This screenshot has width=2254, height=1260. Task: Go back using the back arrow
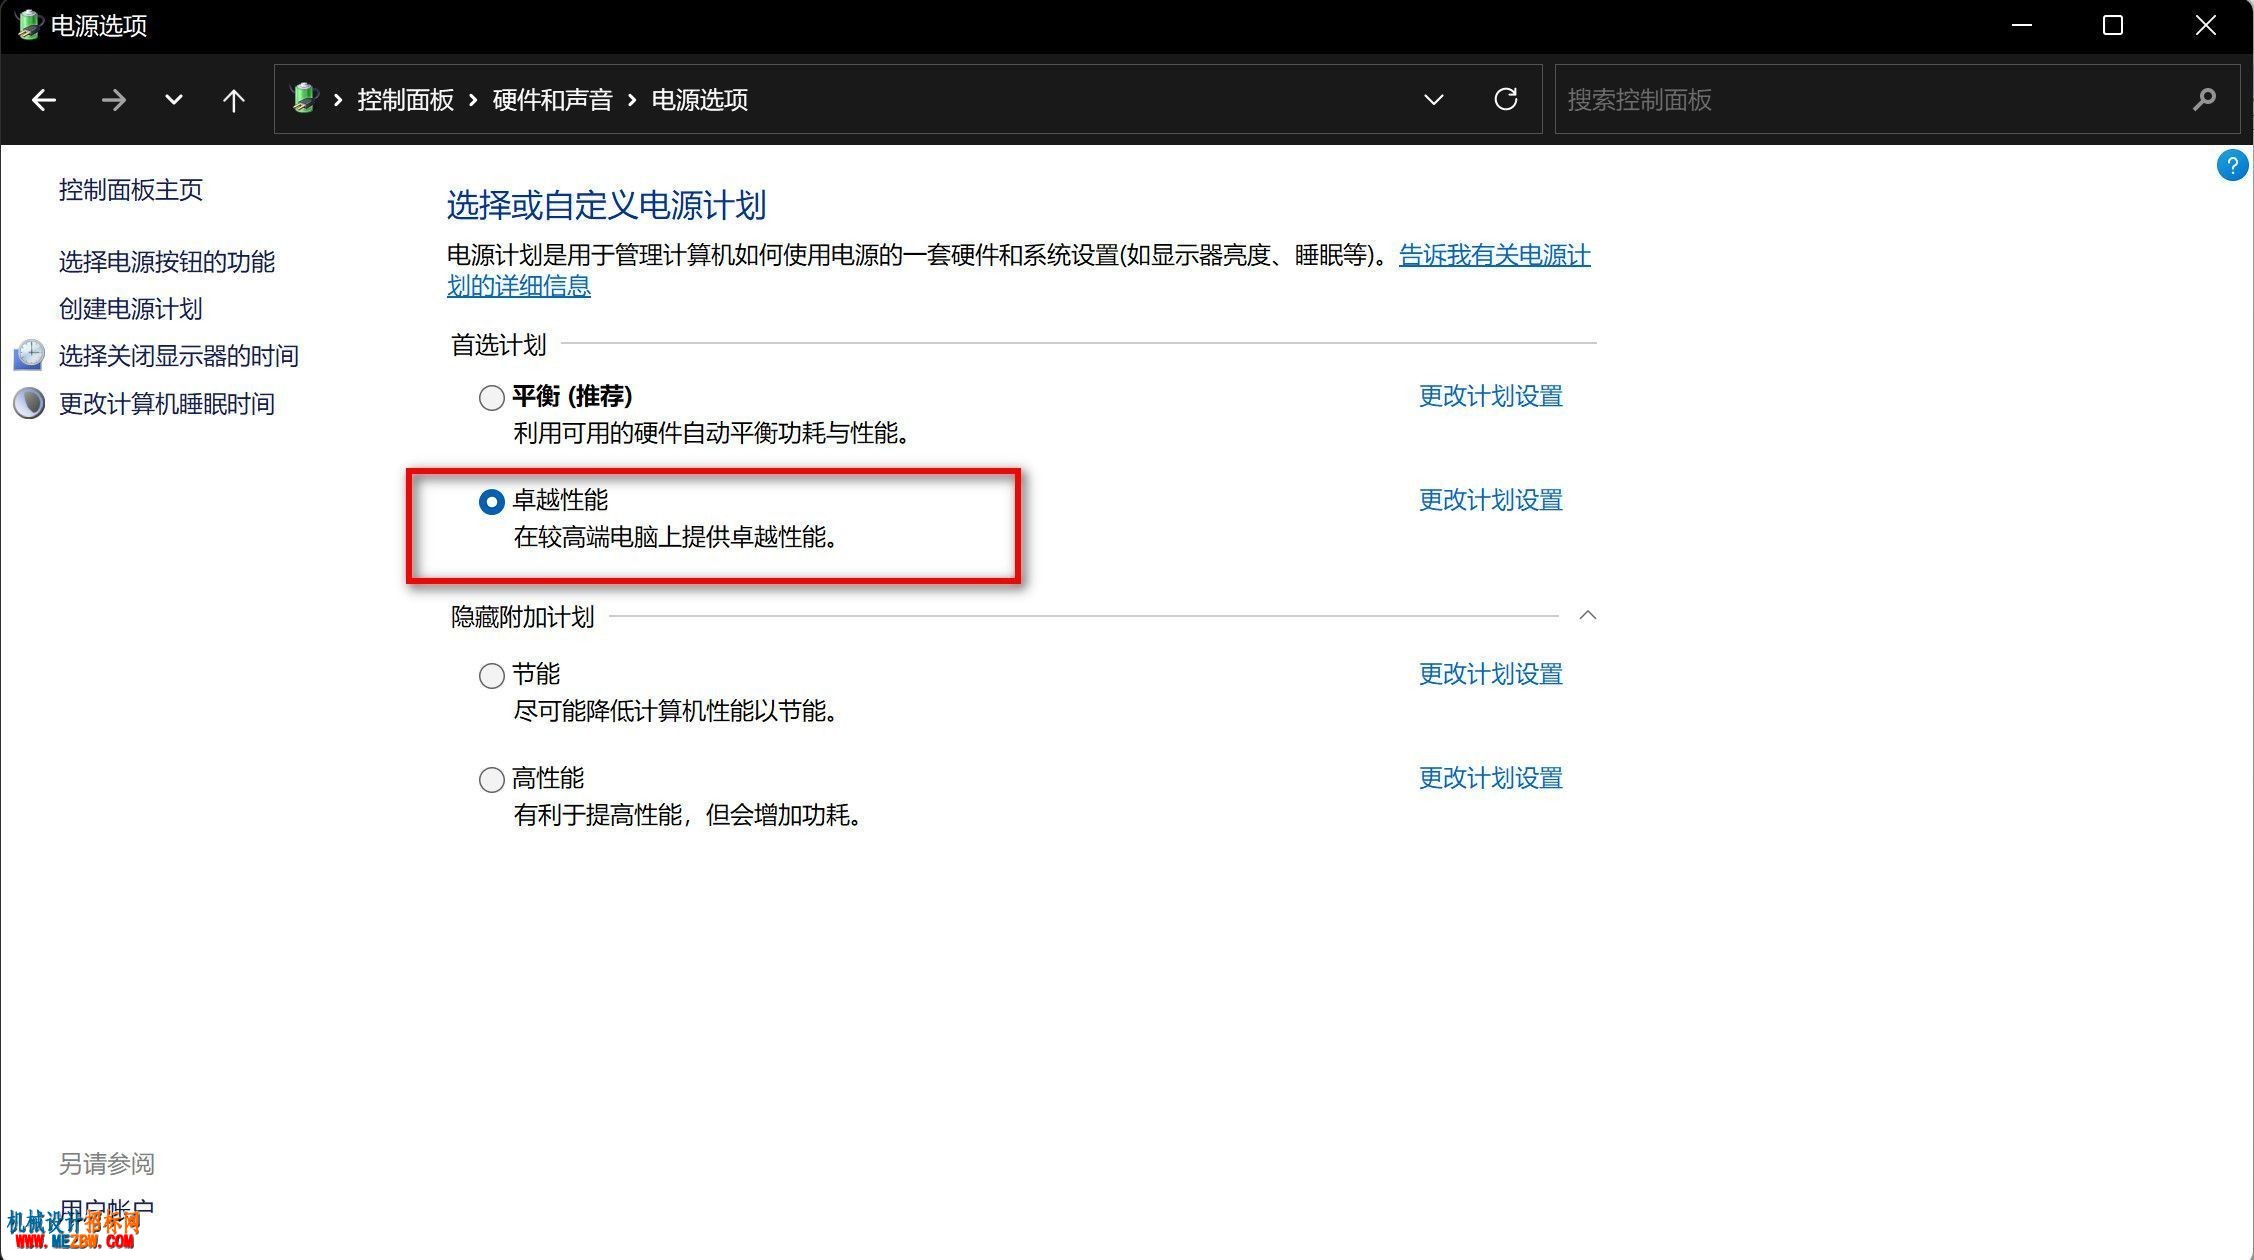tap(43, 100)
